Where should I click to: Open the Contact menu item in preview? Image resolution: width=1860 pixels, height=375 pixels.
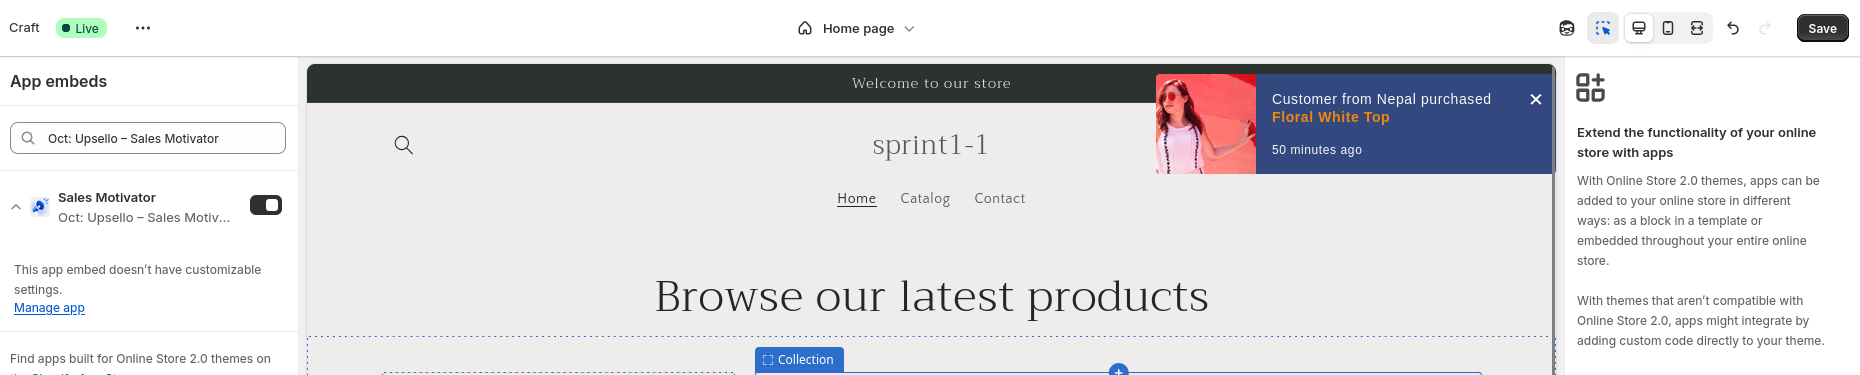tap(1000, 198)
